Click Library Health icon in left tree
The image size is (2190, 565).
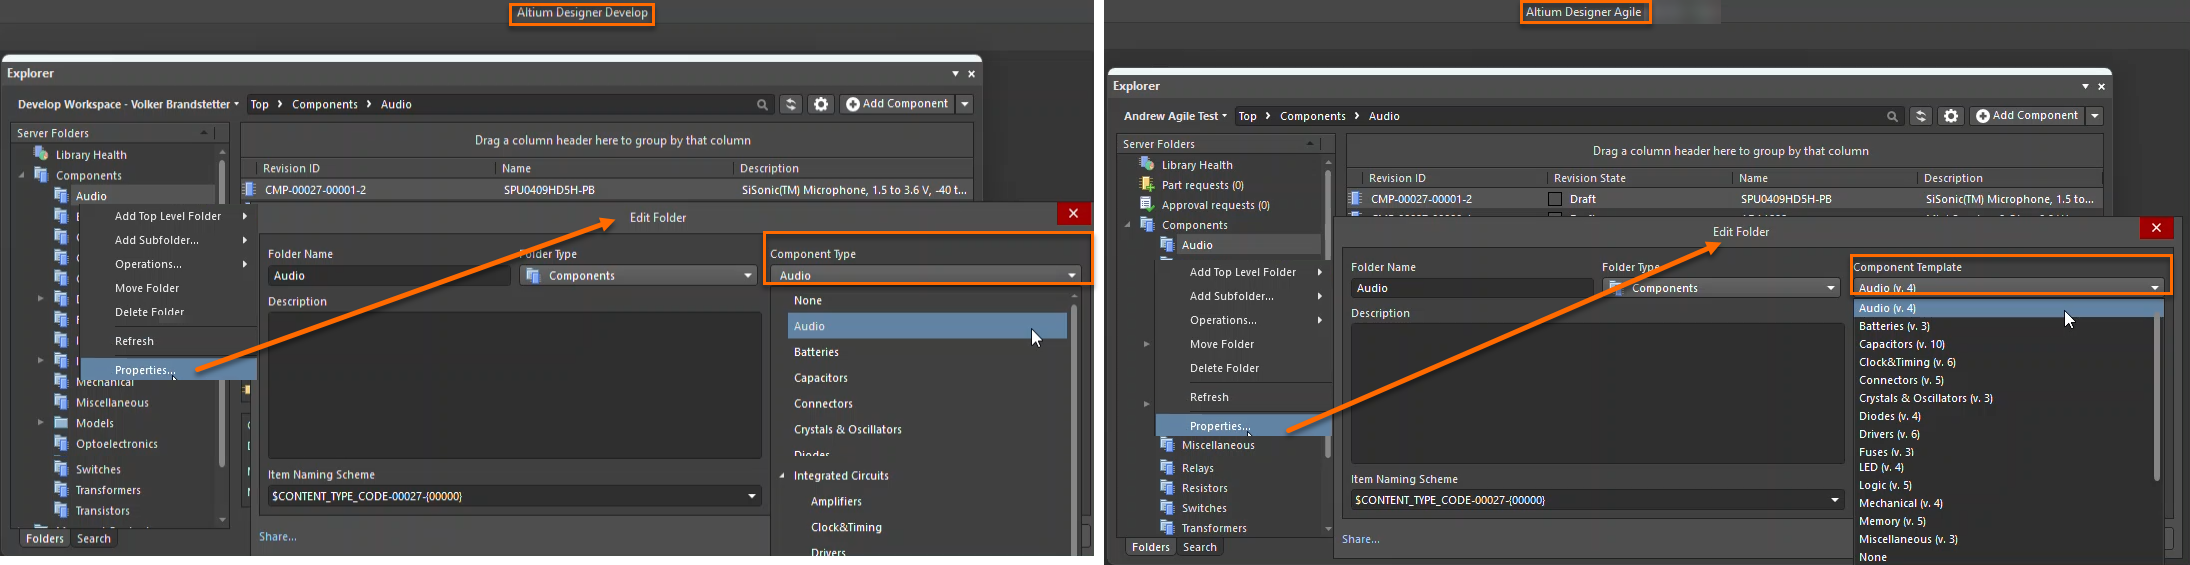point(41,154)
